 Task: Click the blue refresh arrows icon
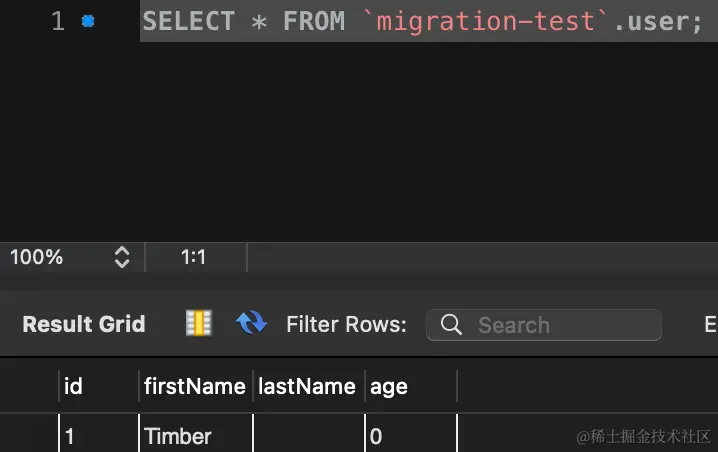pos(251,322)
